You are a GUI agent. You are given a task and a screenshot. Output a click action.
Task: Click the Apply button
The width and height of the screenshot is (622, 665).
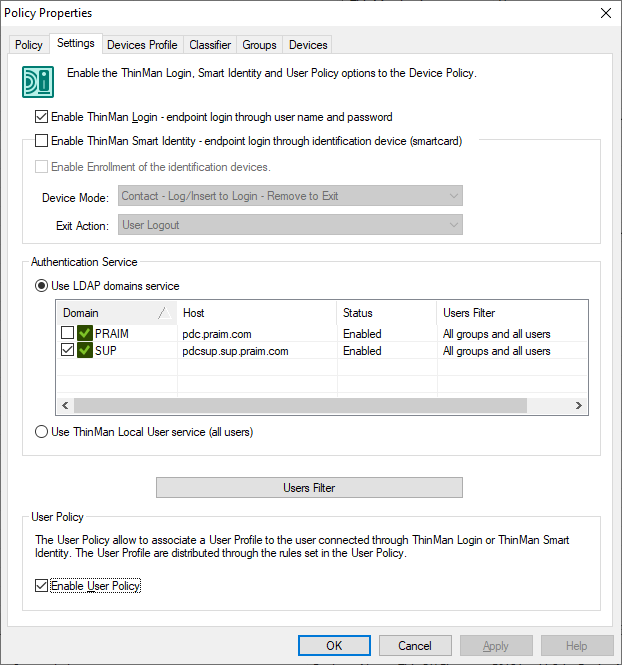(496, 645)
